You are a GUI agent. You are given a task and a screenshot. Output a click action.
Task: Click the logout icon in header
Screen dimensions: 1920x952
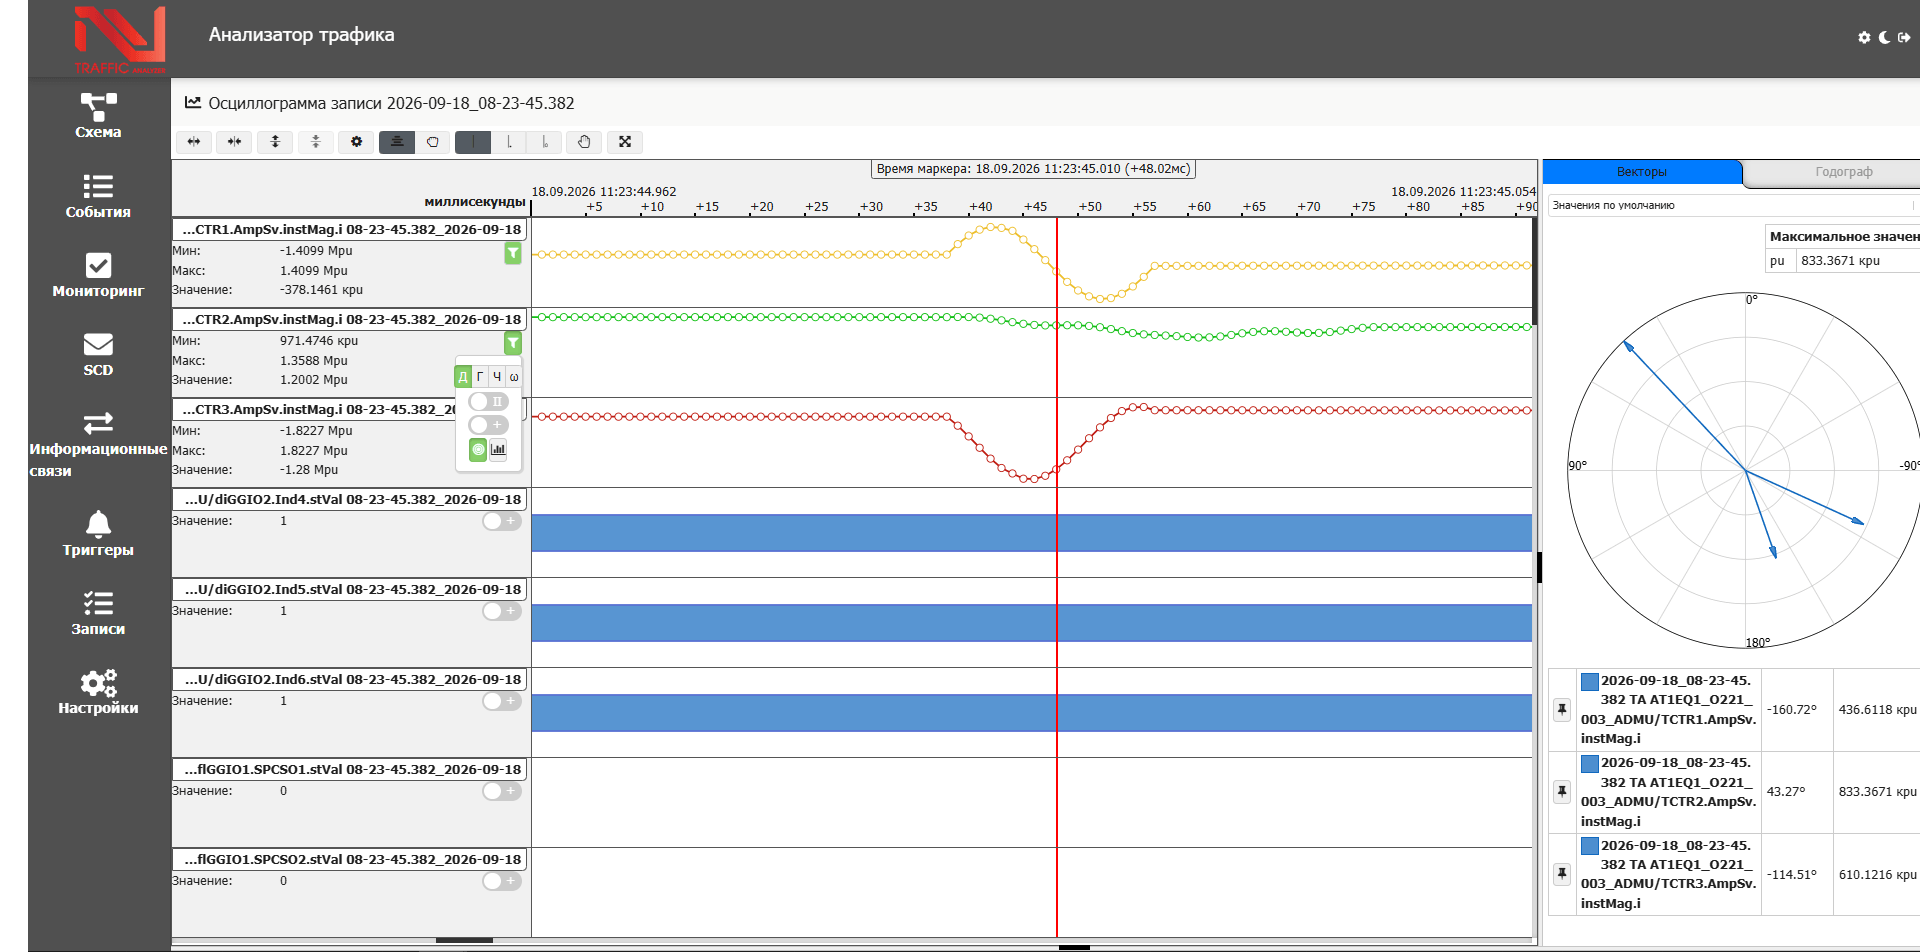(x=1904, y=37)
